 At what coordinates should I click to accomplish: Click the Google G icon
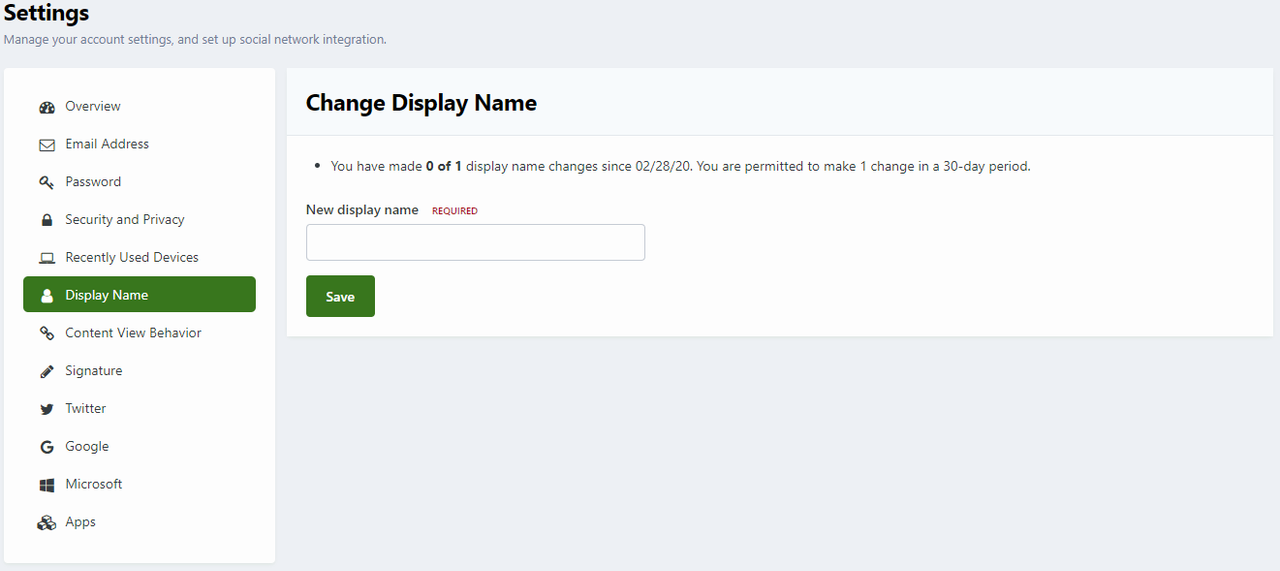[x=46, y=447]
